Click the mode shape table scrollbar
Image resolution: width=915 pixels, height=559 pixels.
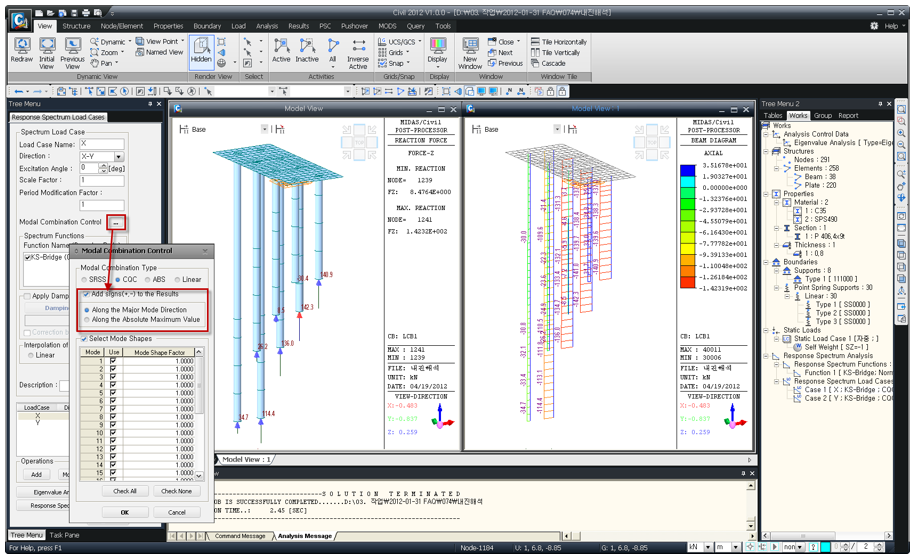click(199, 414)
